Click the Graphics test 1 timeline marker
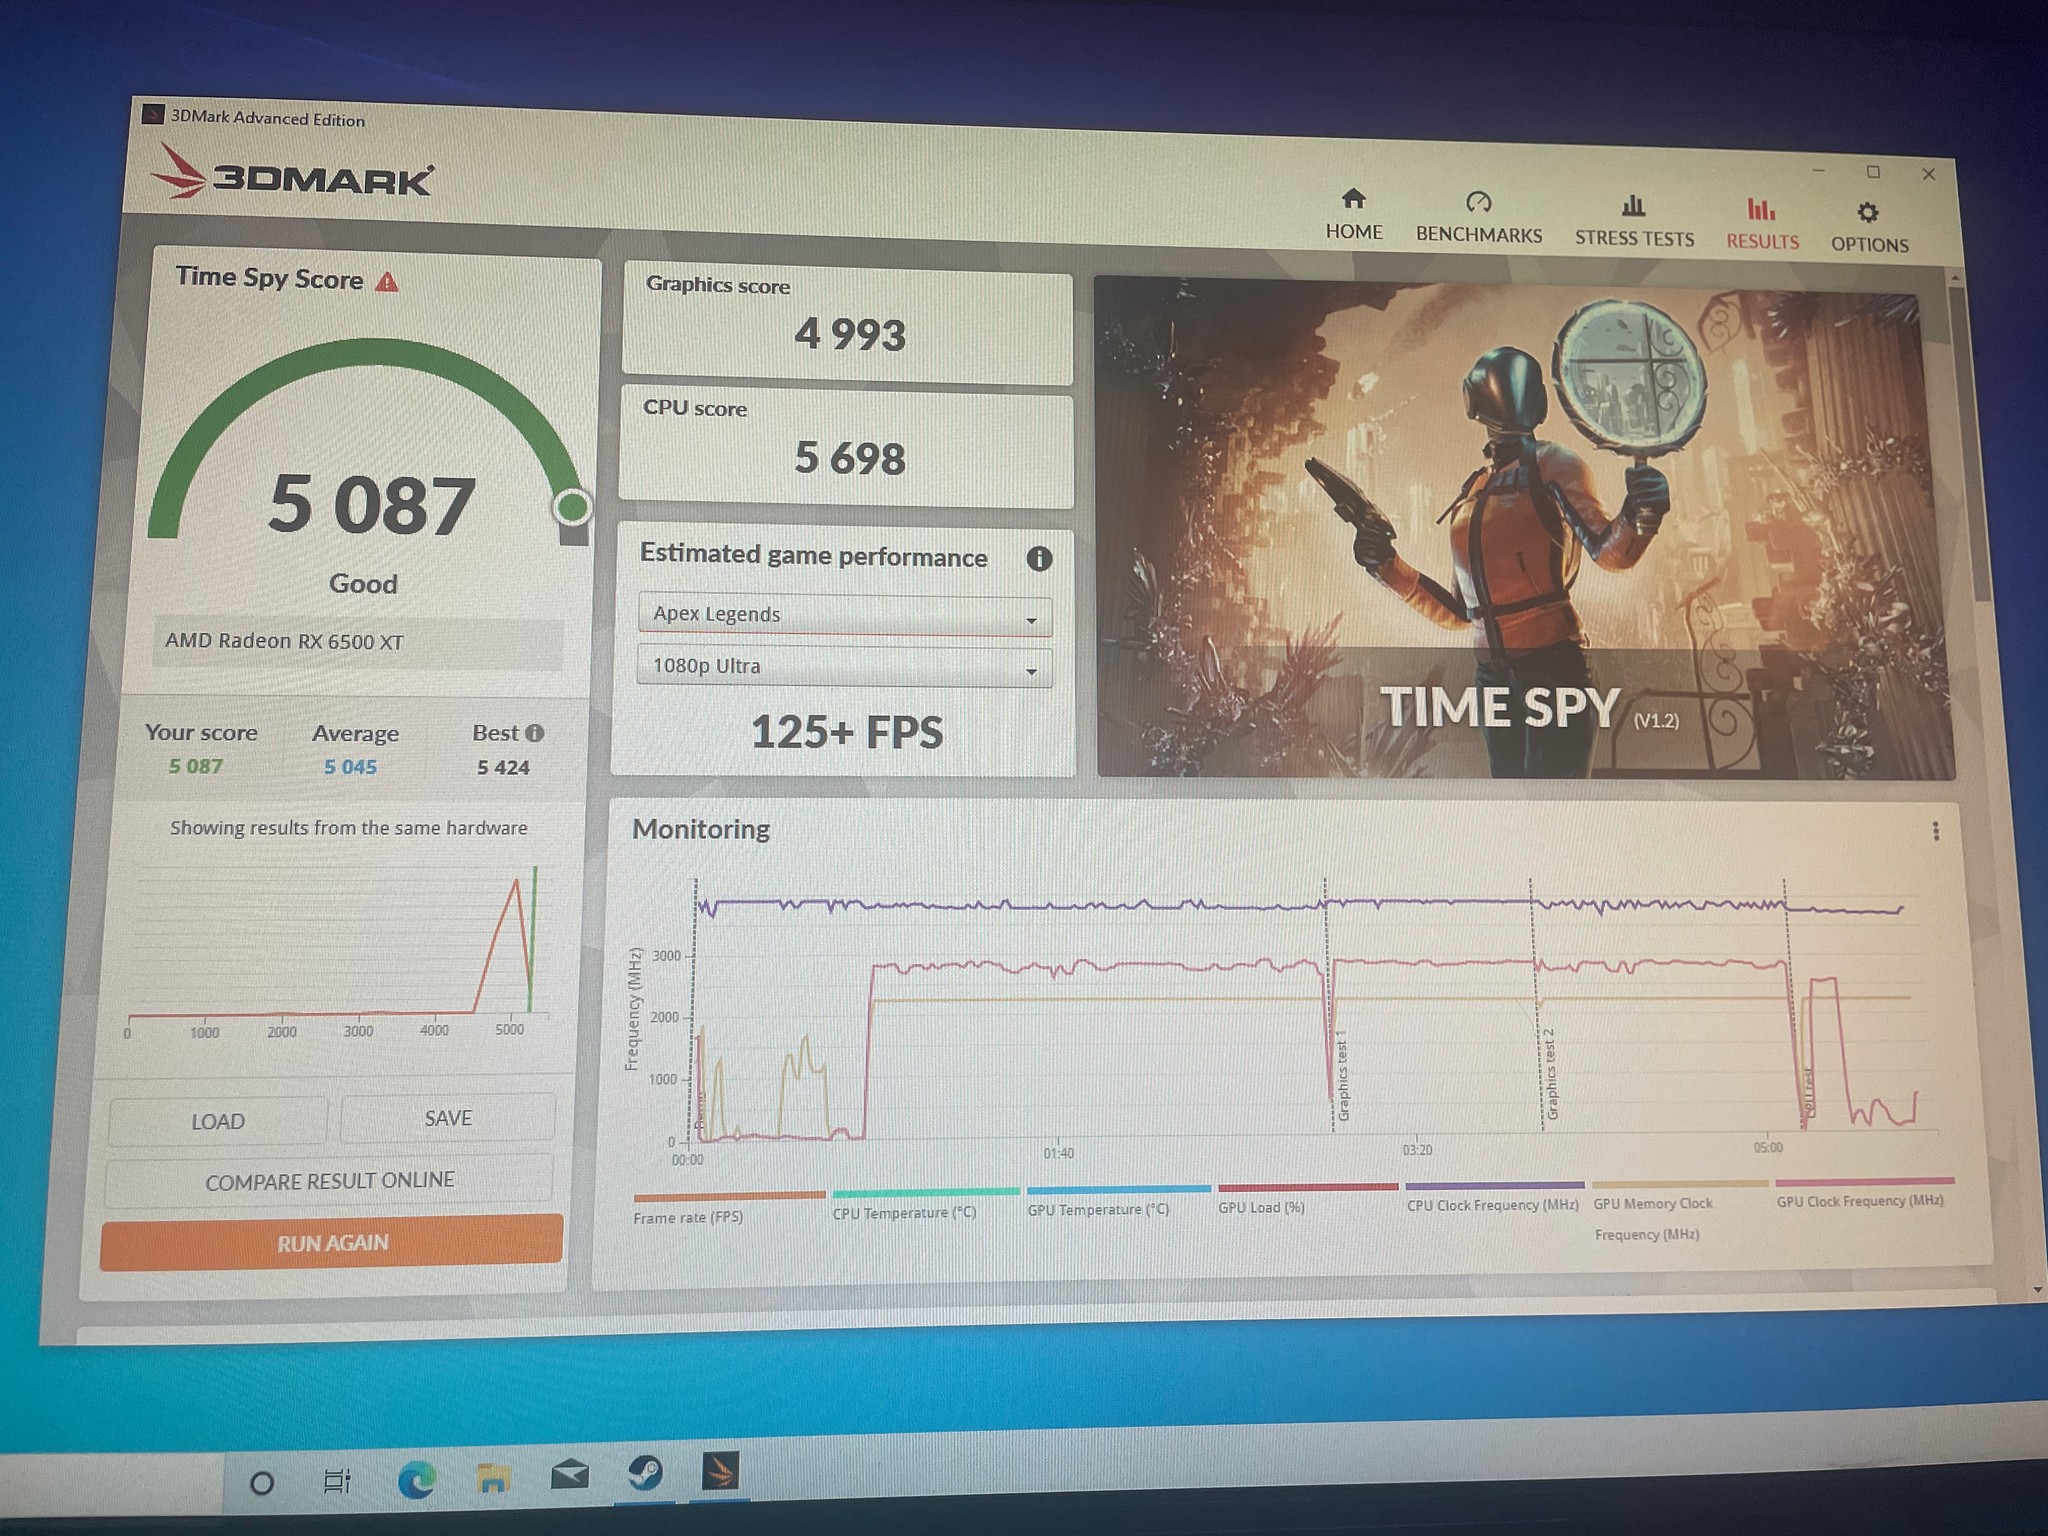2048x1536 pixels. (1342, 1075)
